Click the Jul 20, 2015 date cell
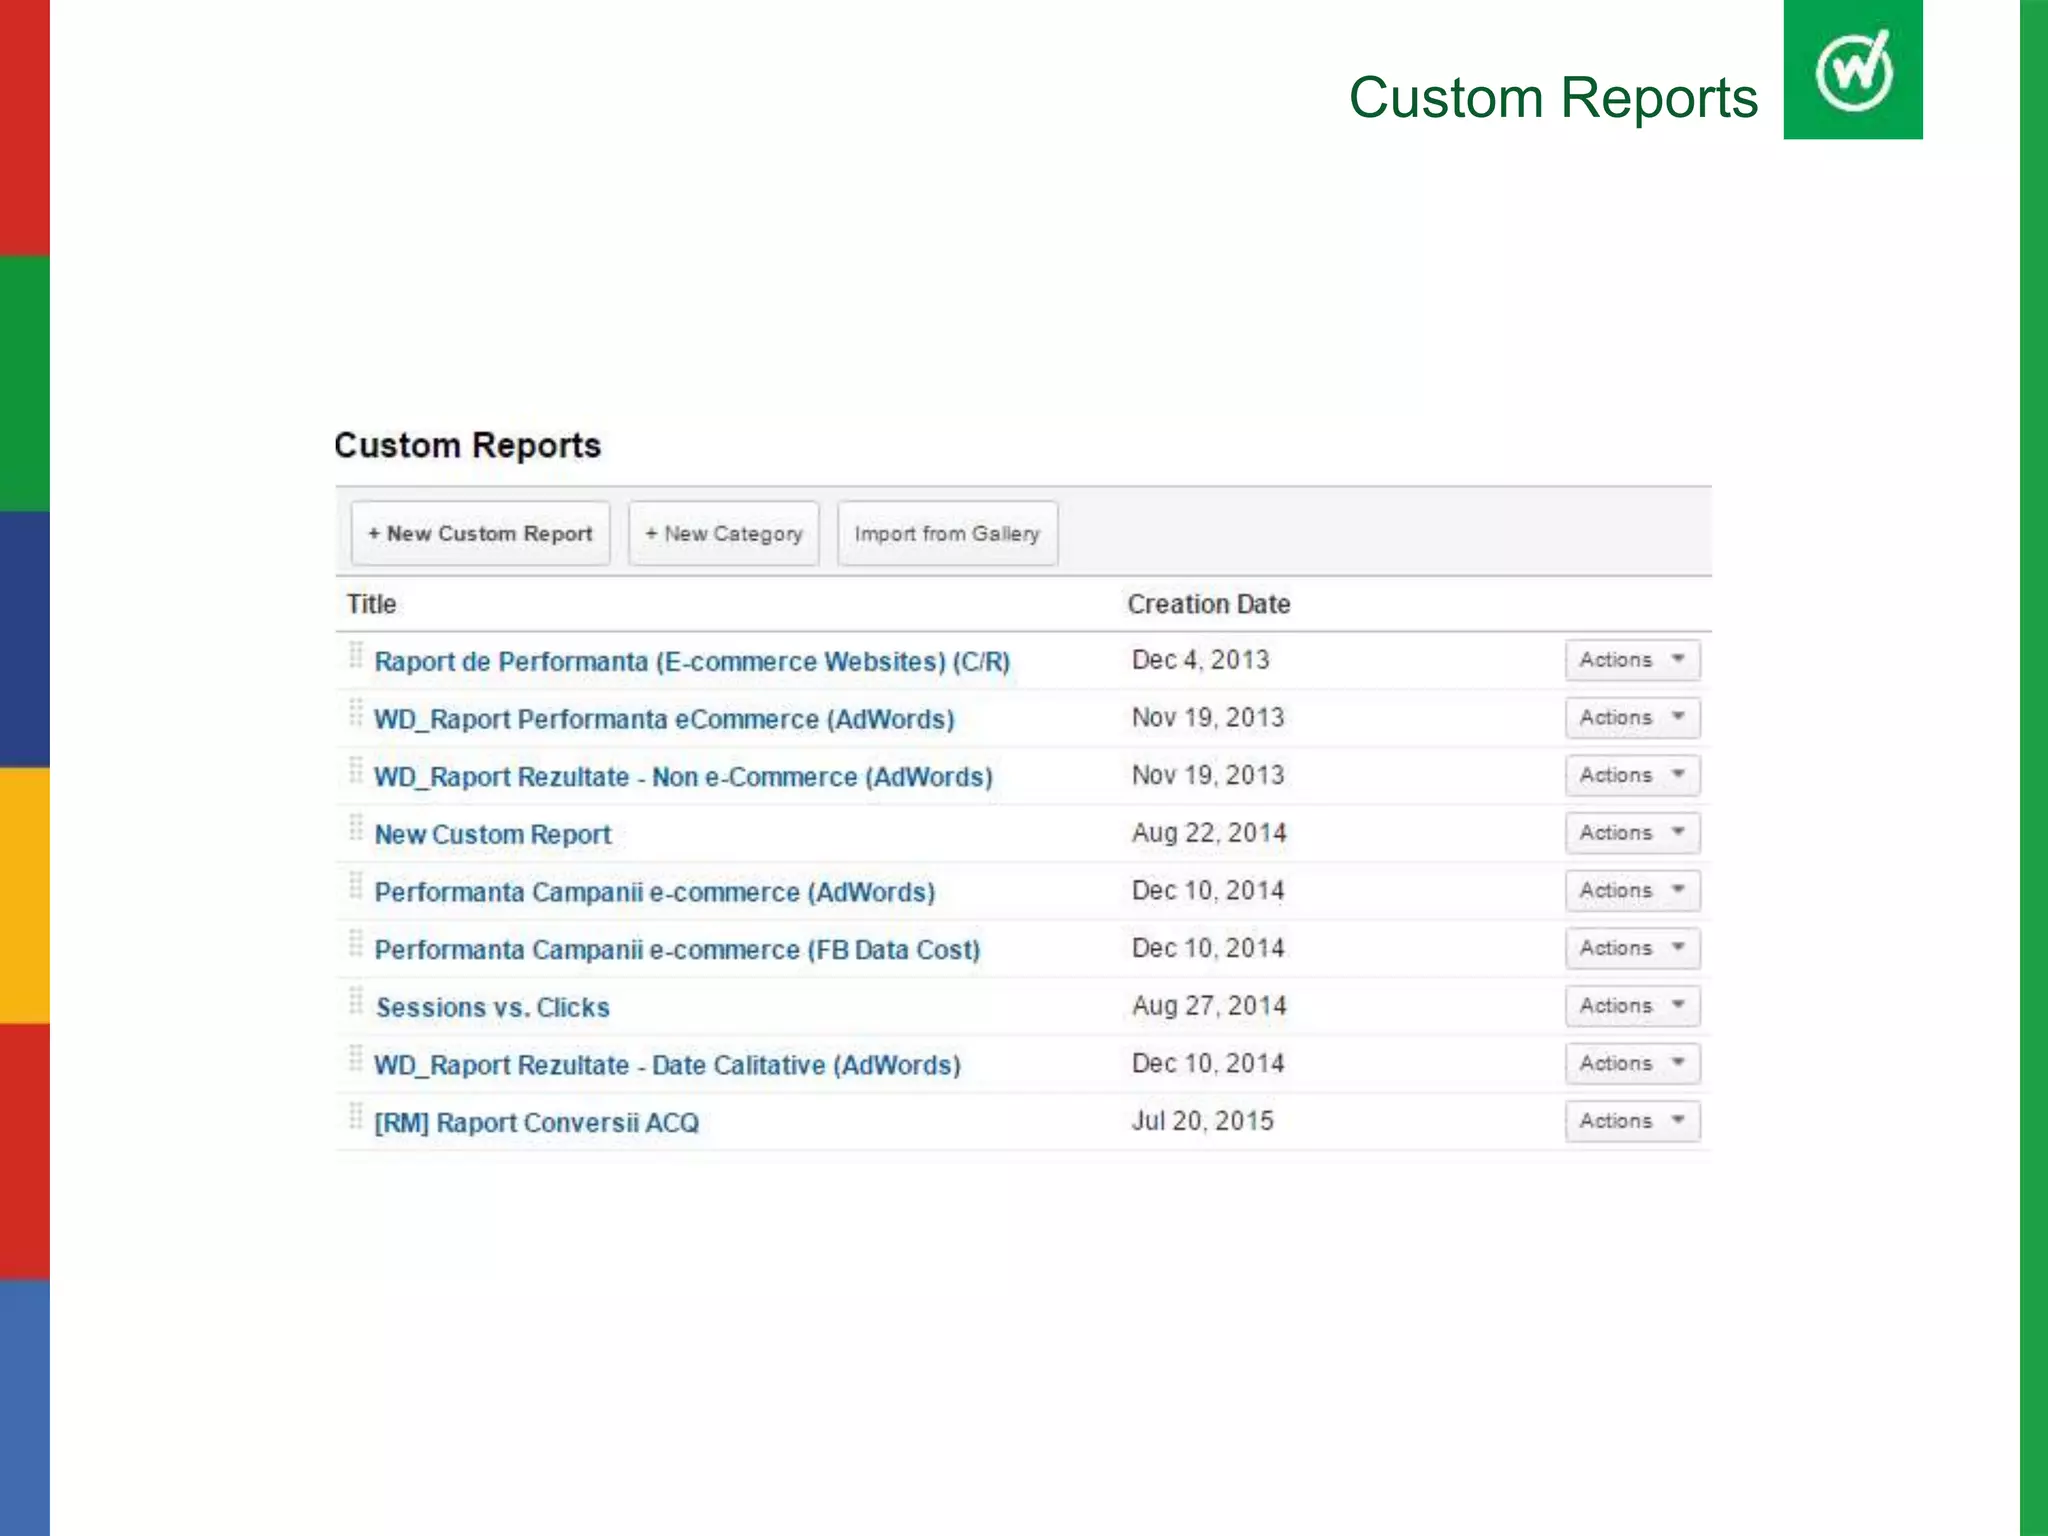This screenshot has width=2048, height=1536. pos(1202,1121)
